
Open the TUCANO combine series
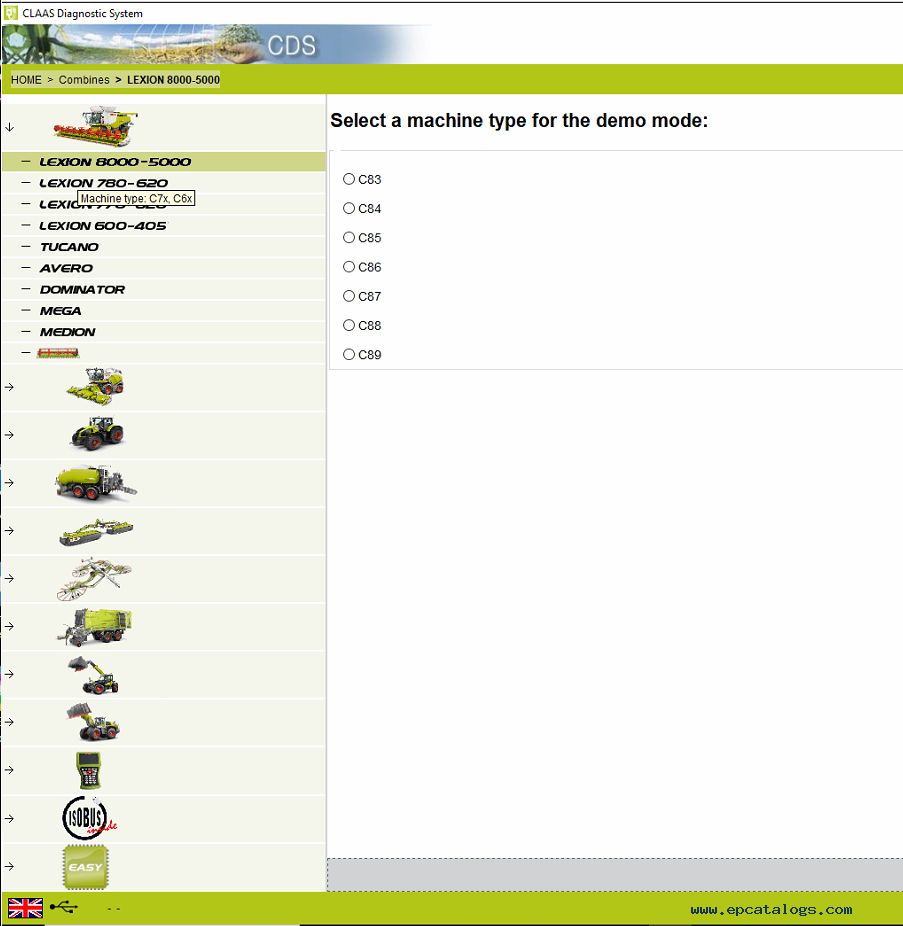[x=69, y=247]
